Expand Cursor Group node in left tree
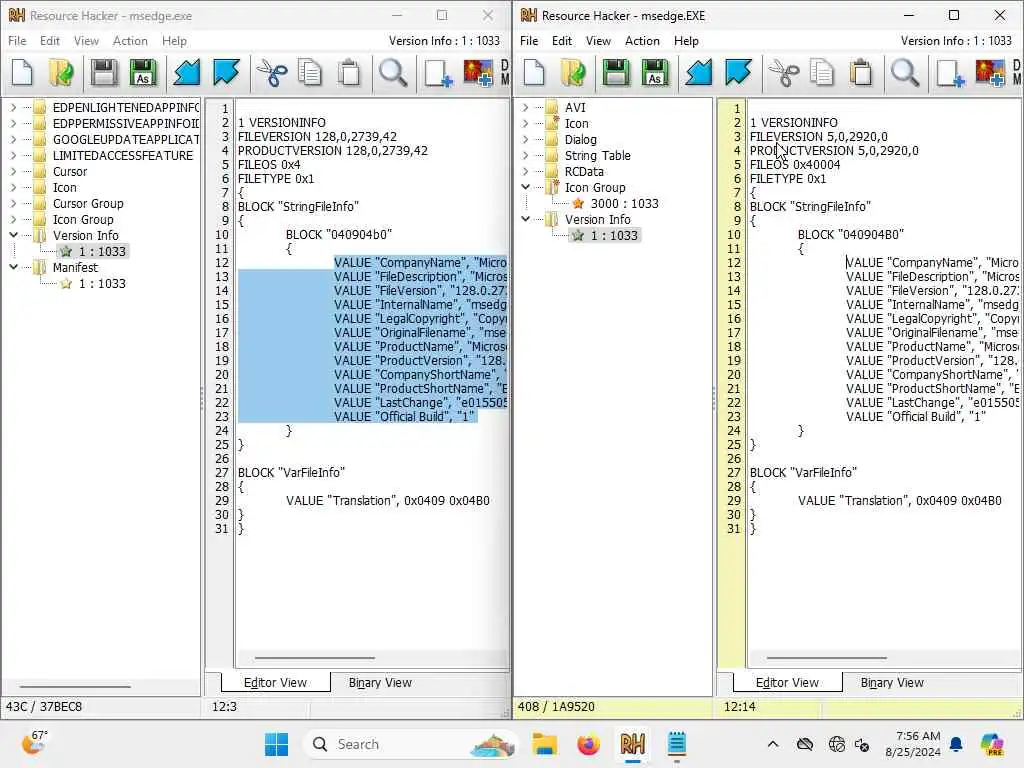 [13, 203]
